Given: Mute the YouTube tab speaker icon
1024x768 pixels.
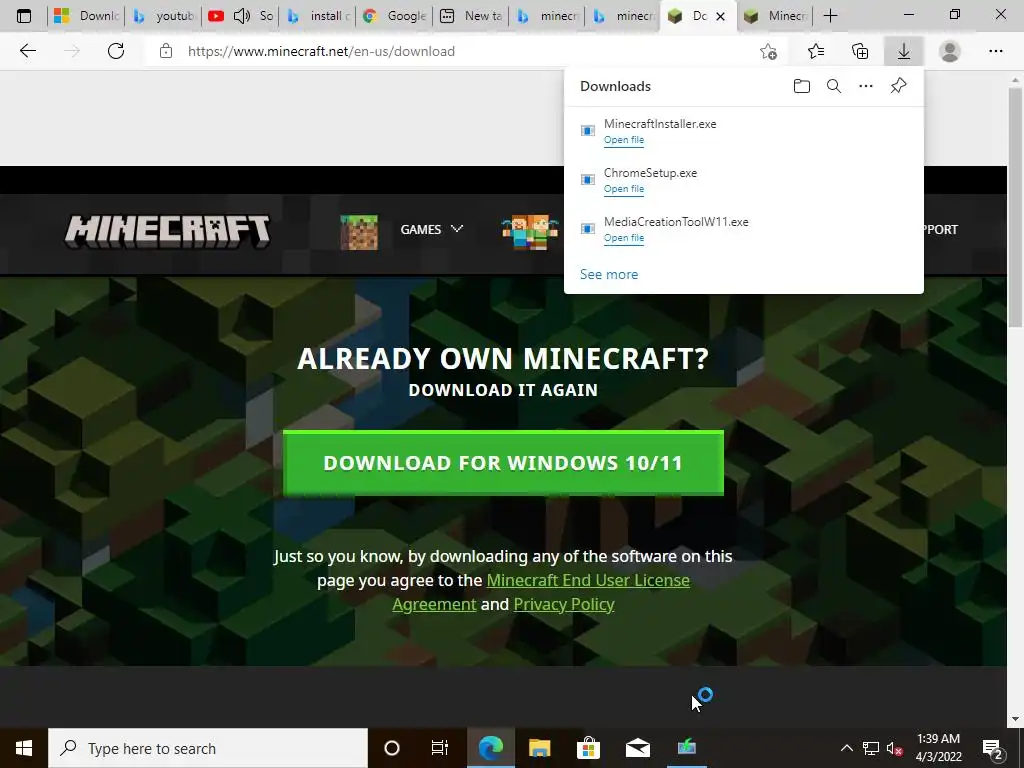Looking at the screenshot, I should (242, 16).
